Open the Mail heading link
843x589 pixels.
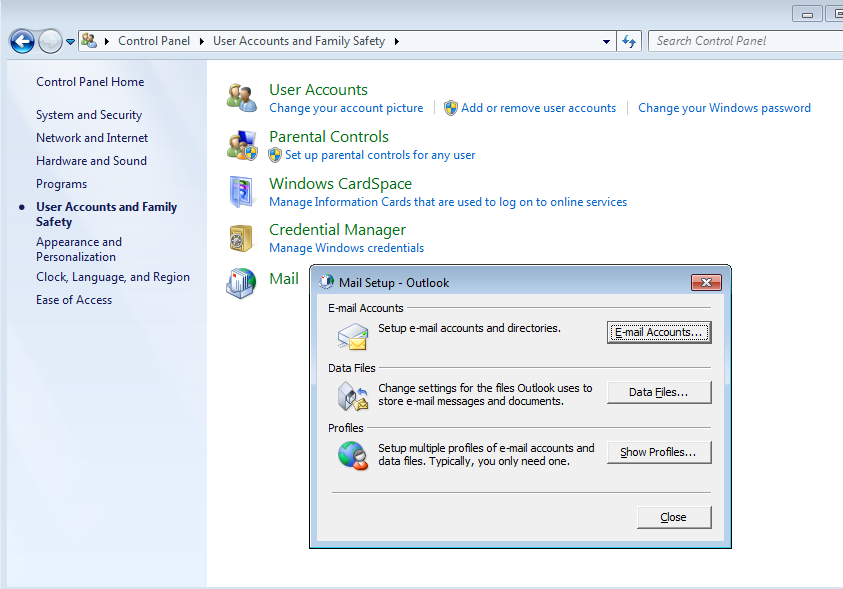click(x=284, y=278)
